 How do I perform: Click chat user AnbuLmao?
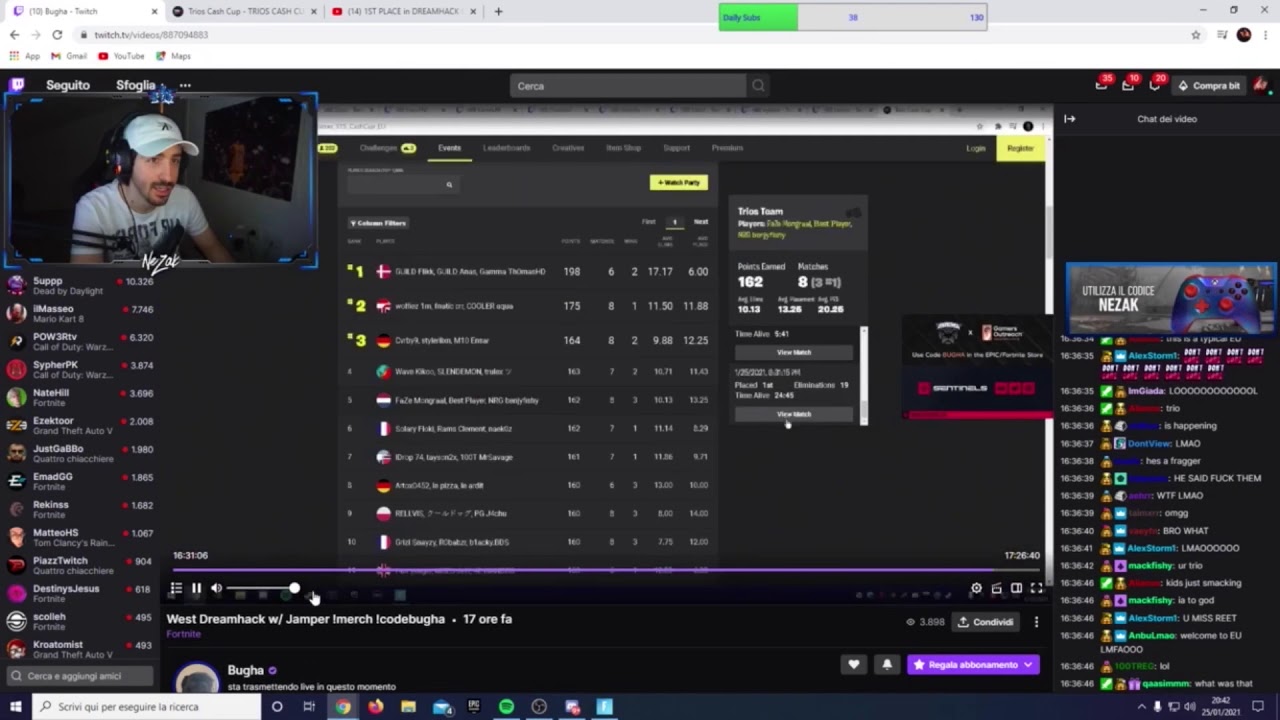1151,636
